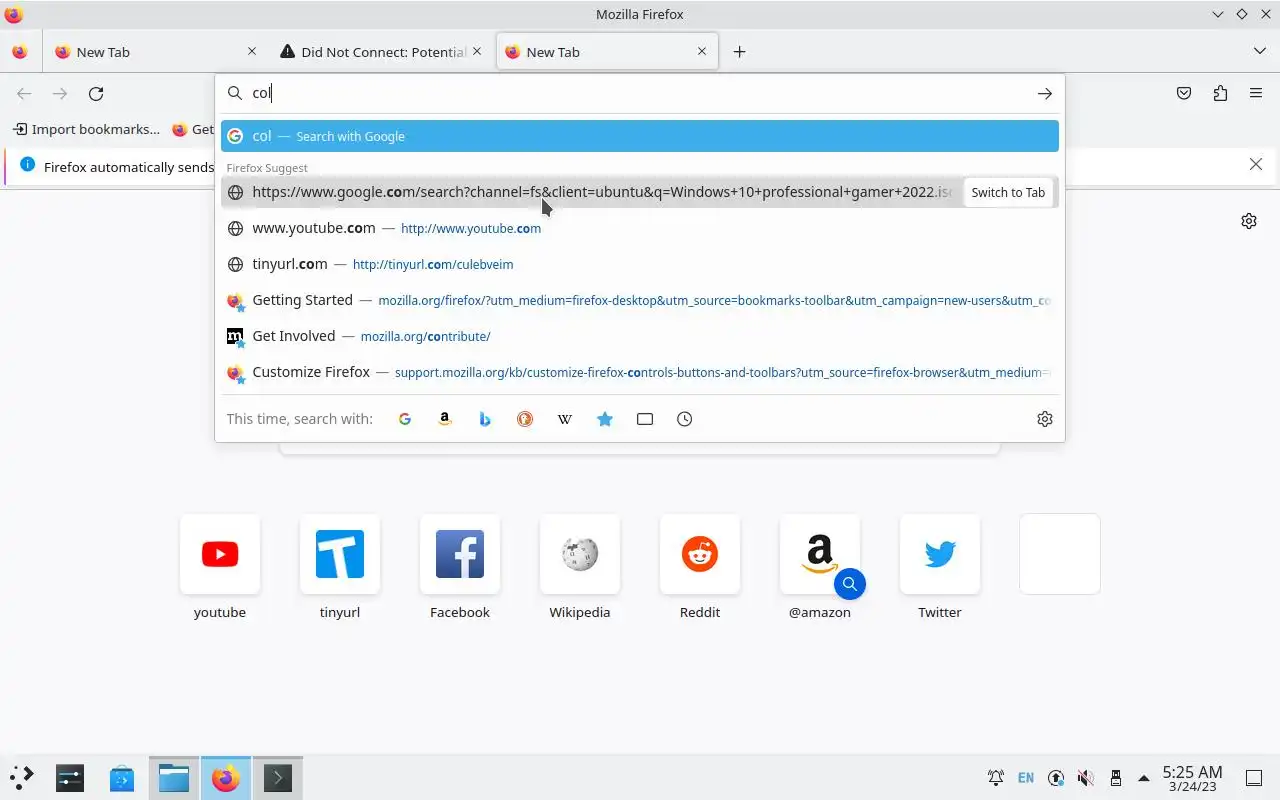Viewport: 1280px width, 800px height.
Task: Click EN keyboard layout indicator
Action: (x=1026, y=777)
